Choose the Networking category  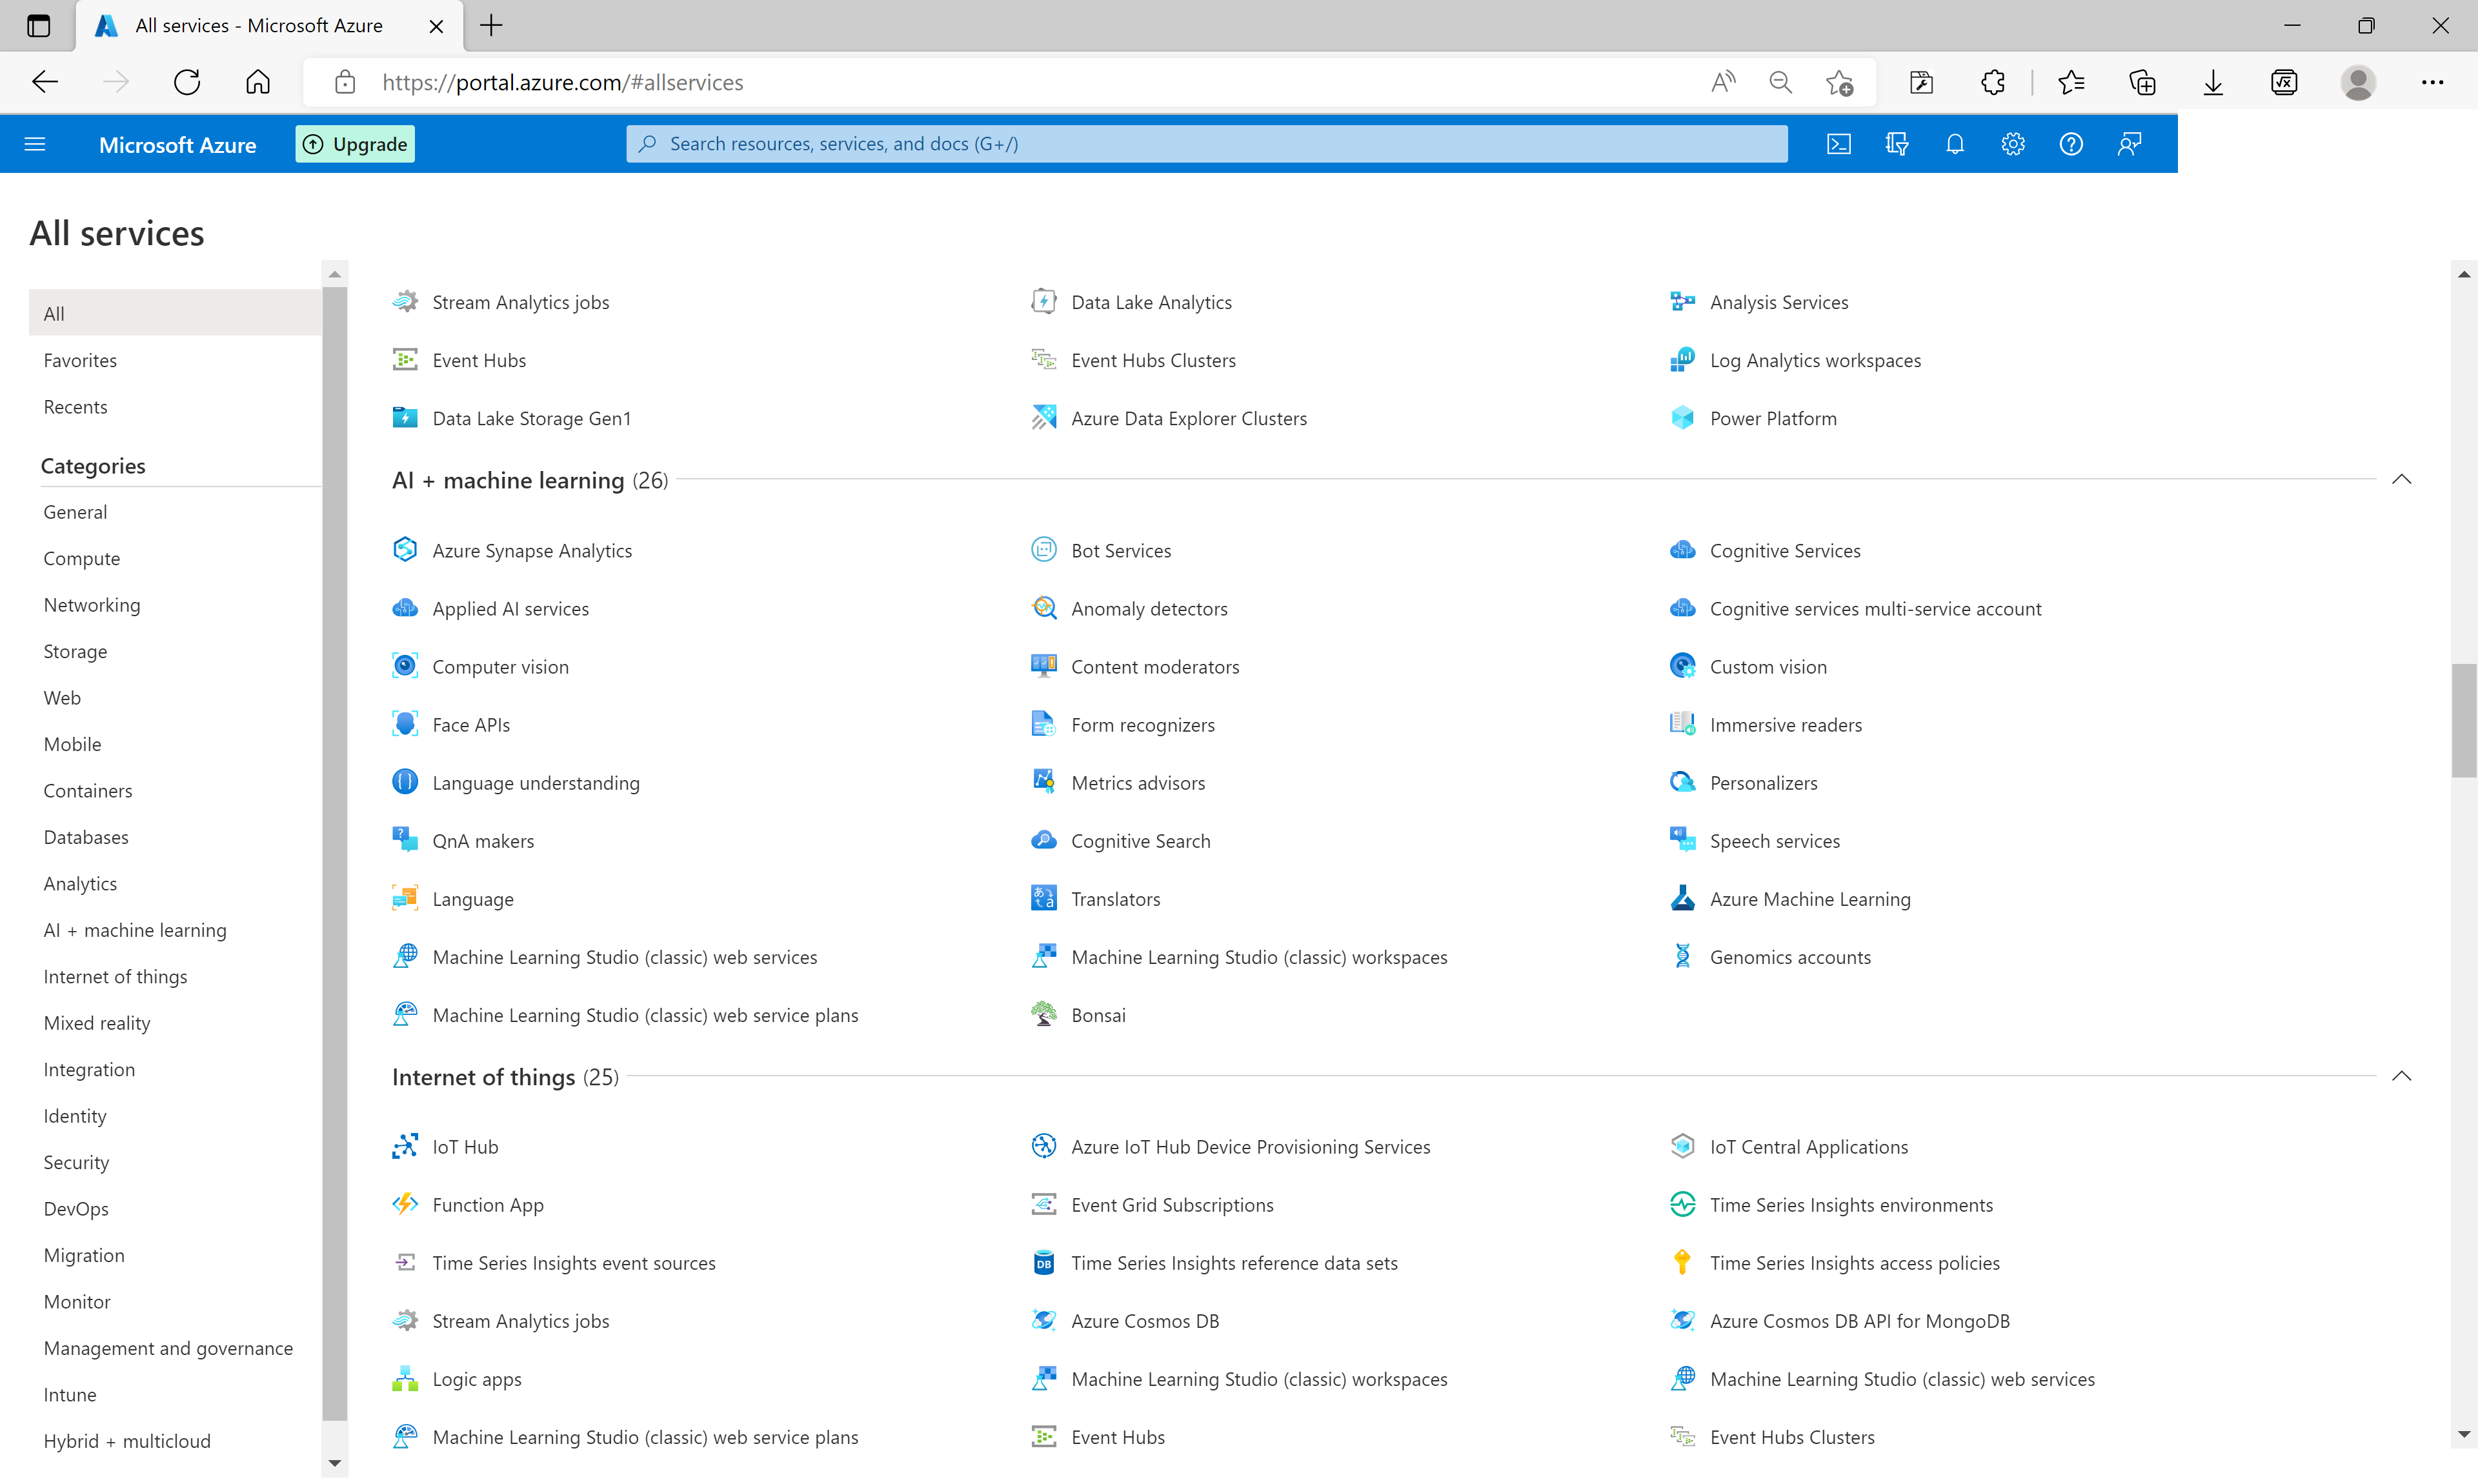click(x=92, y=604)
